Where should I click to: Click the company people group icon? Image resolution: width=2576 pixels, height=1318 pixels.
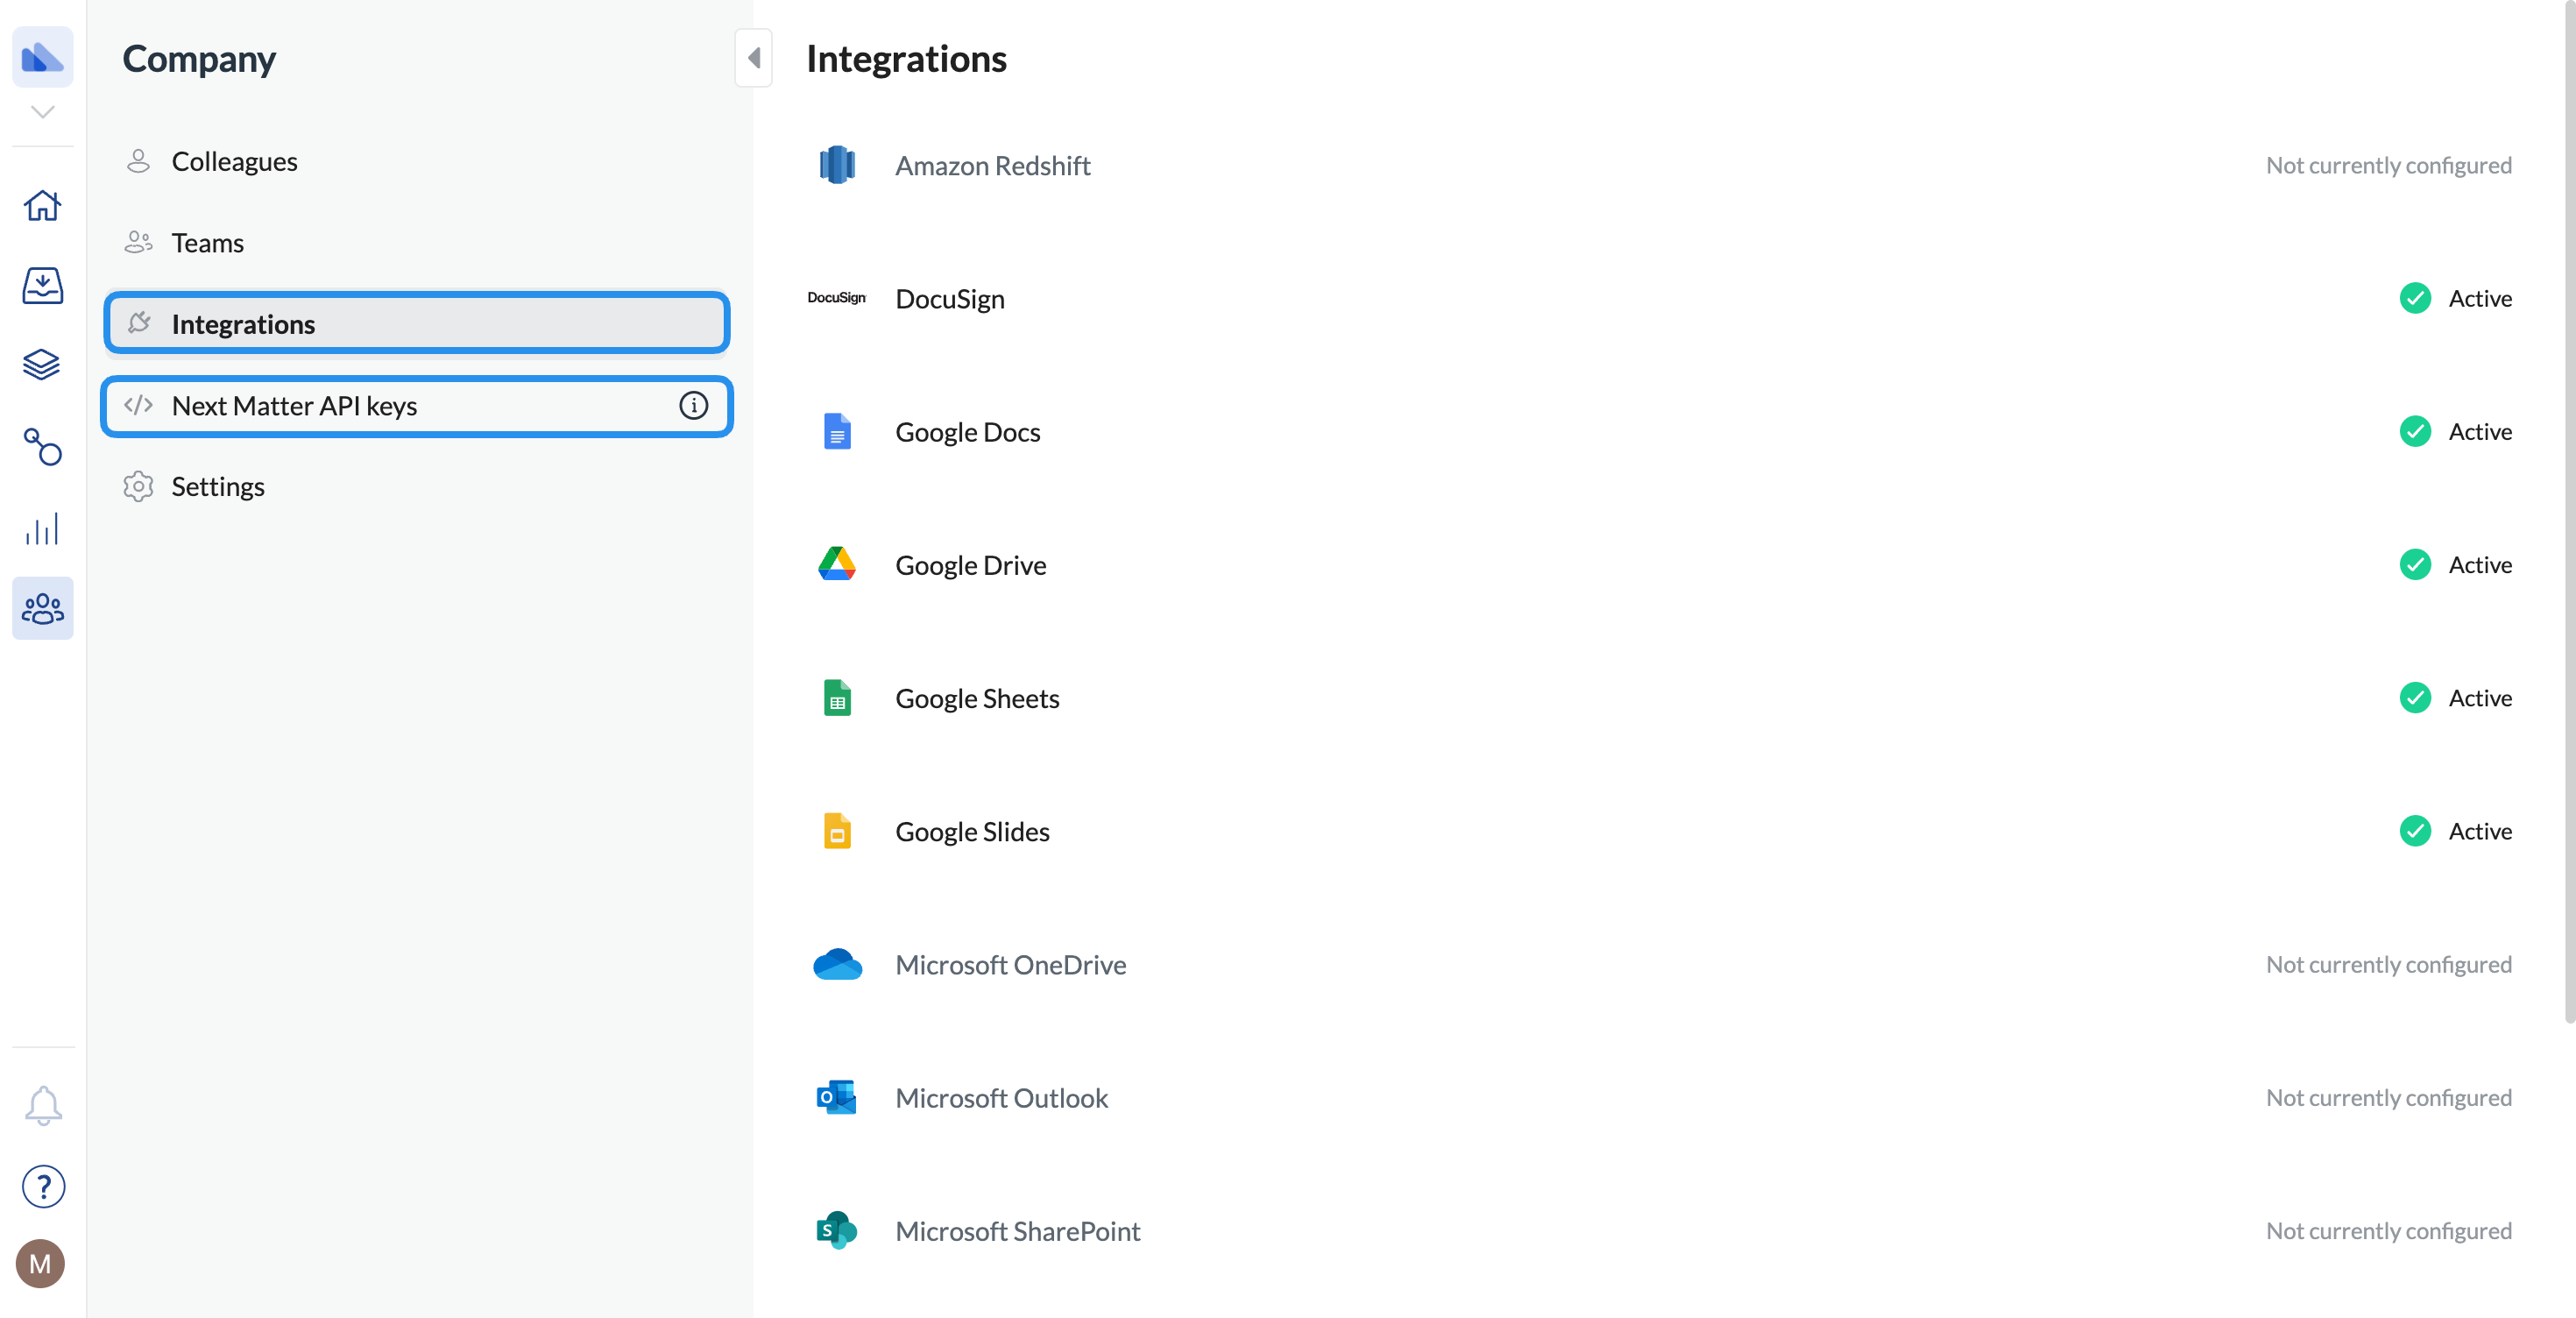(42, 608)
